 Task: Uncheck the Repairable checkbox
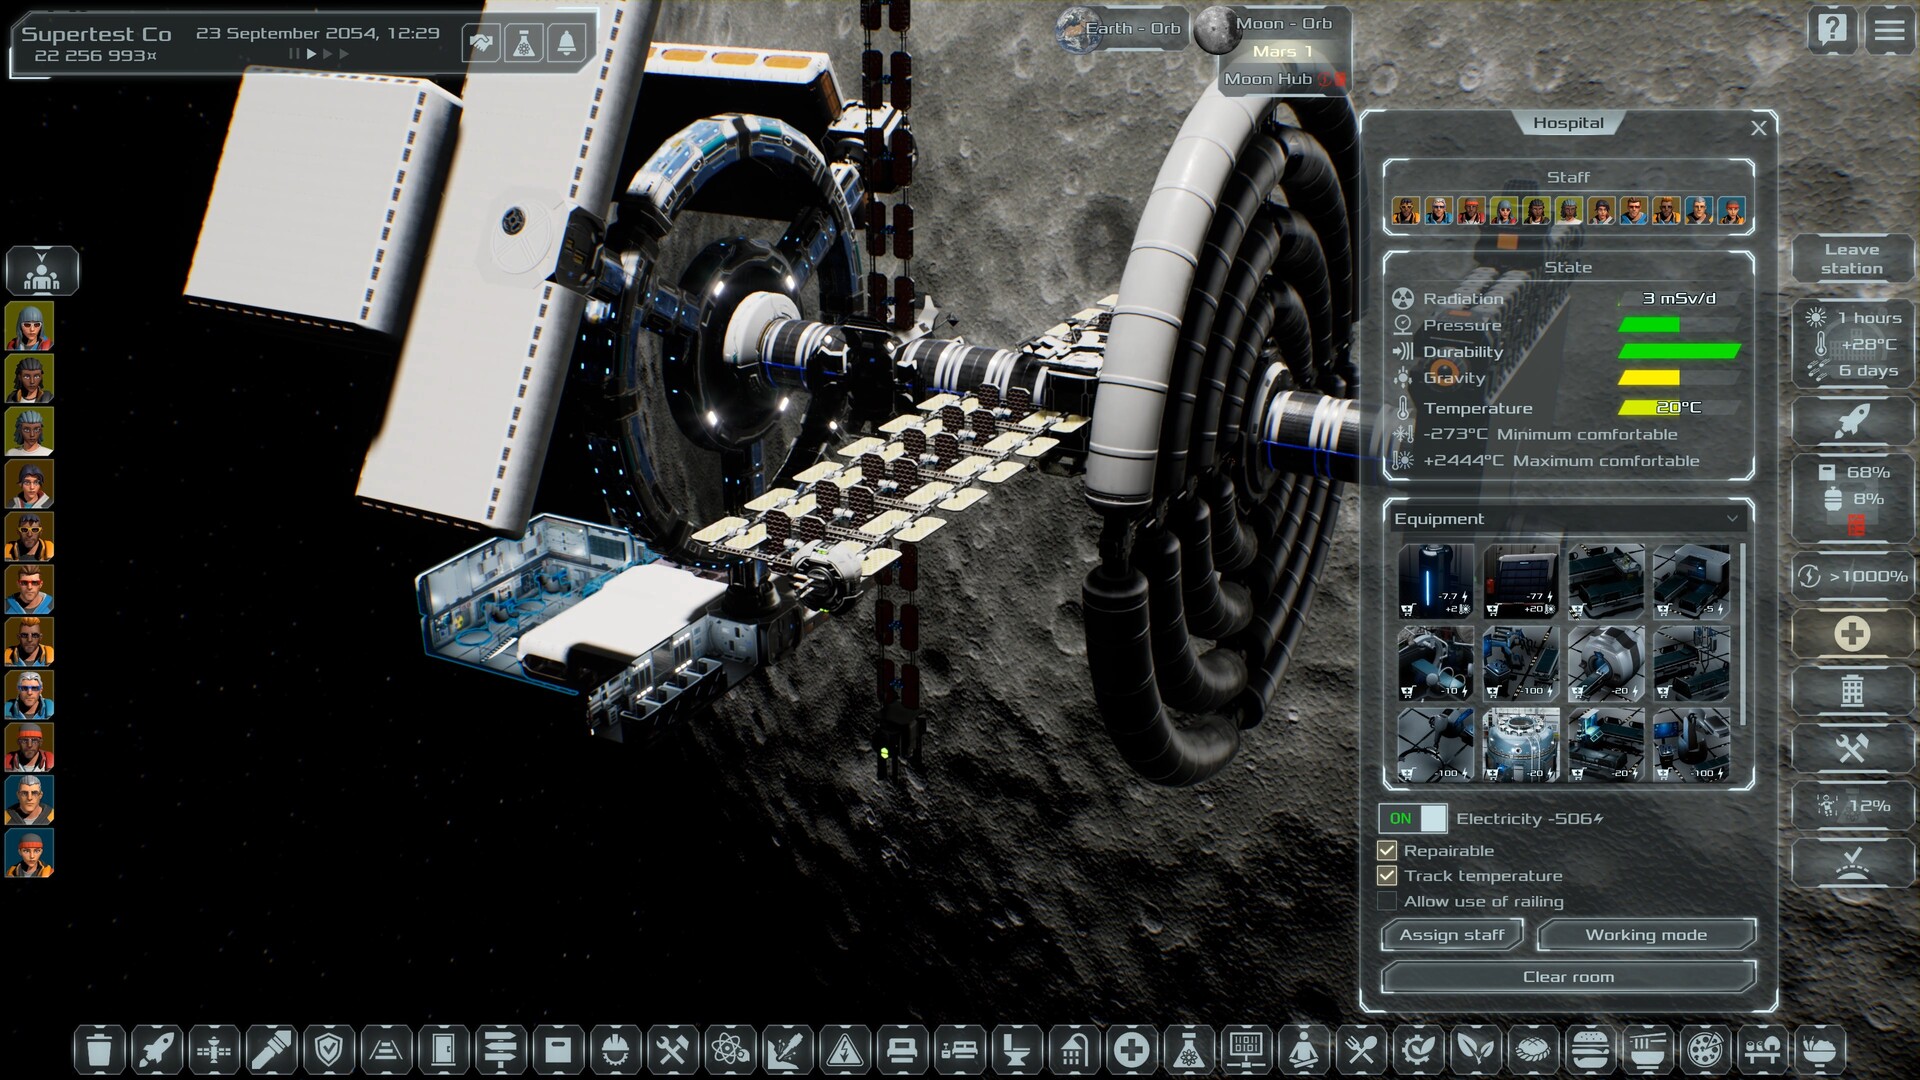click(1388, 850)
